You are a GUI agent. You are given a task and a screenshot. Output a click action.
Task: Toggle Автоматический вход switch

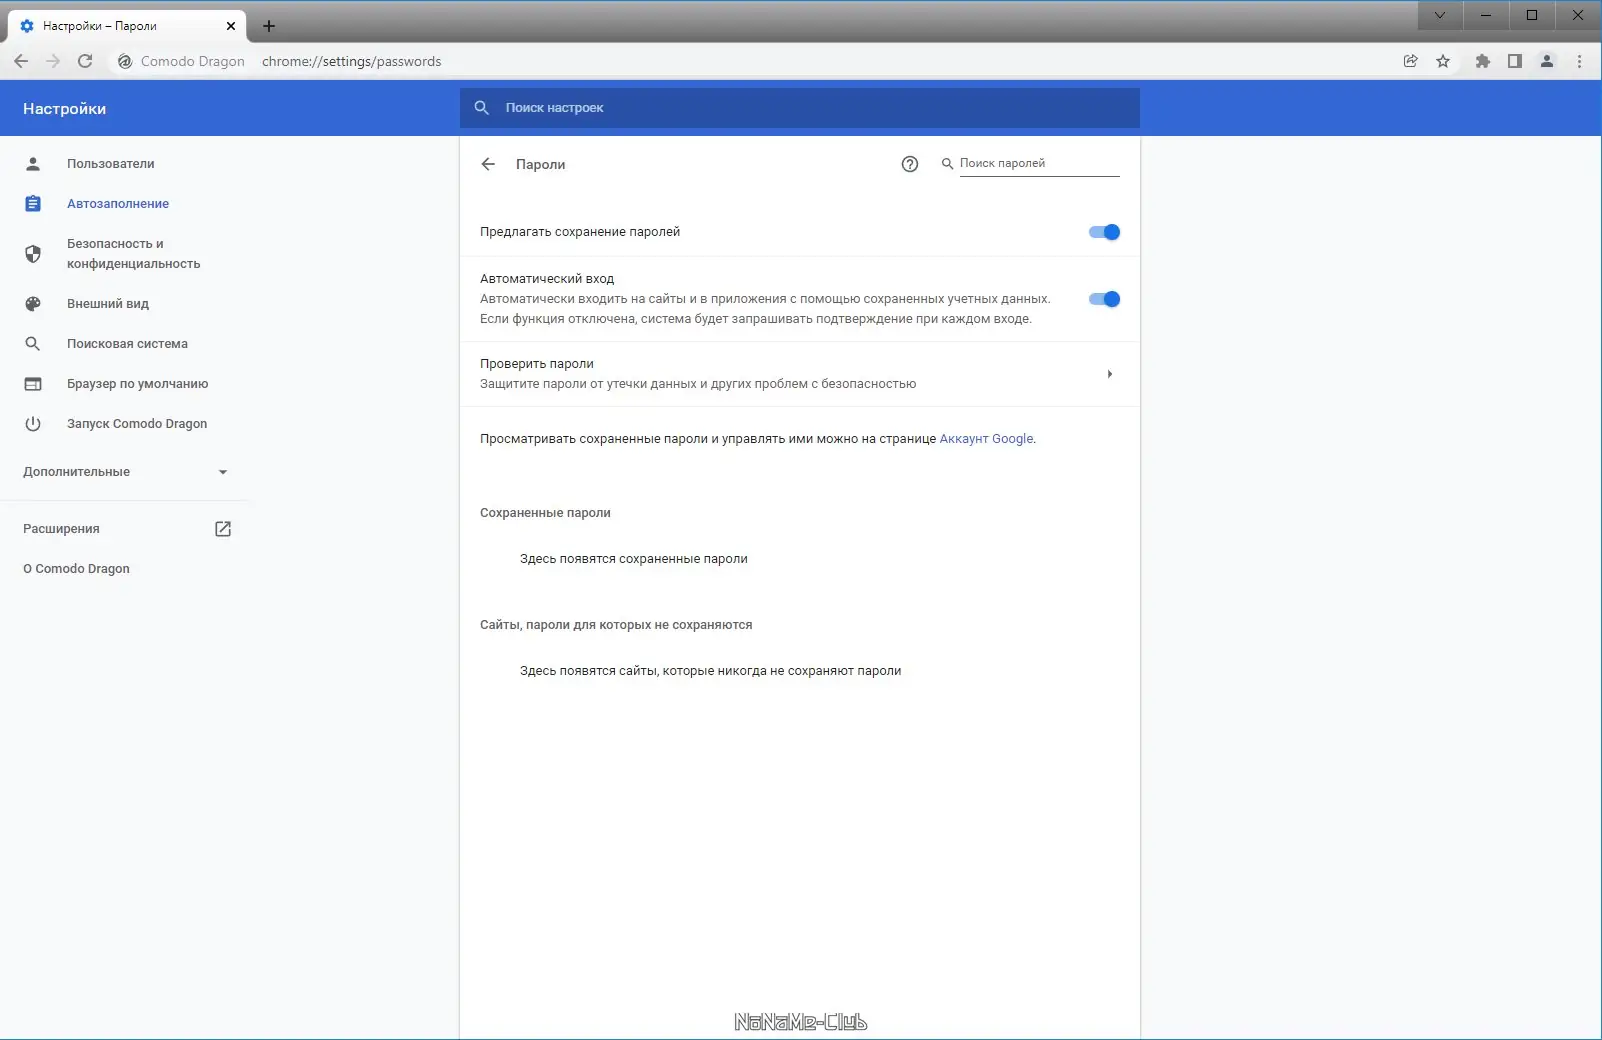(x=1104, y=299)
